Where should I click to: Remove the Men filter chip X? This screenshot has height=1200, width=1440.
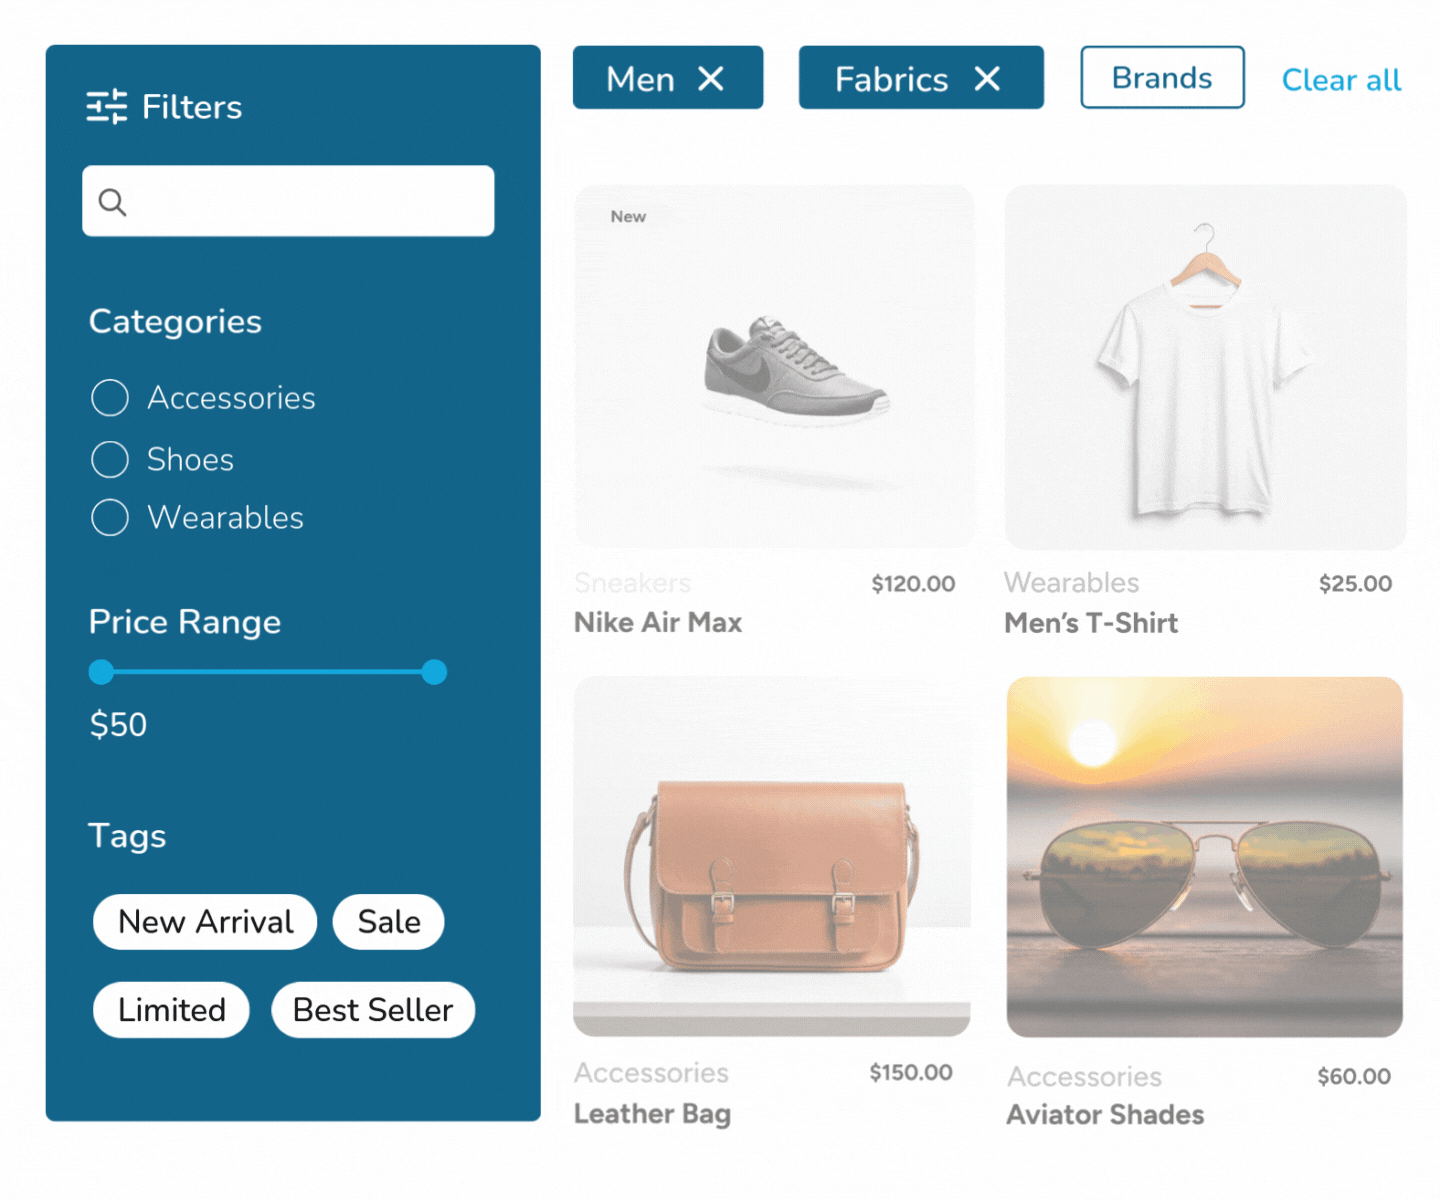point(711,78)
